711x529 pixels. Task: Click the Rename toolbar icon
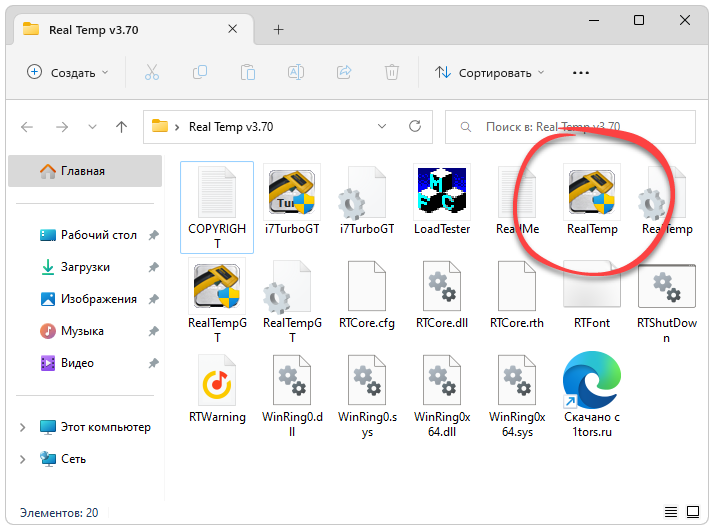[x=296, y=73]
